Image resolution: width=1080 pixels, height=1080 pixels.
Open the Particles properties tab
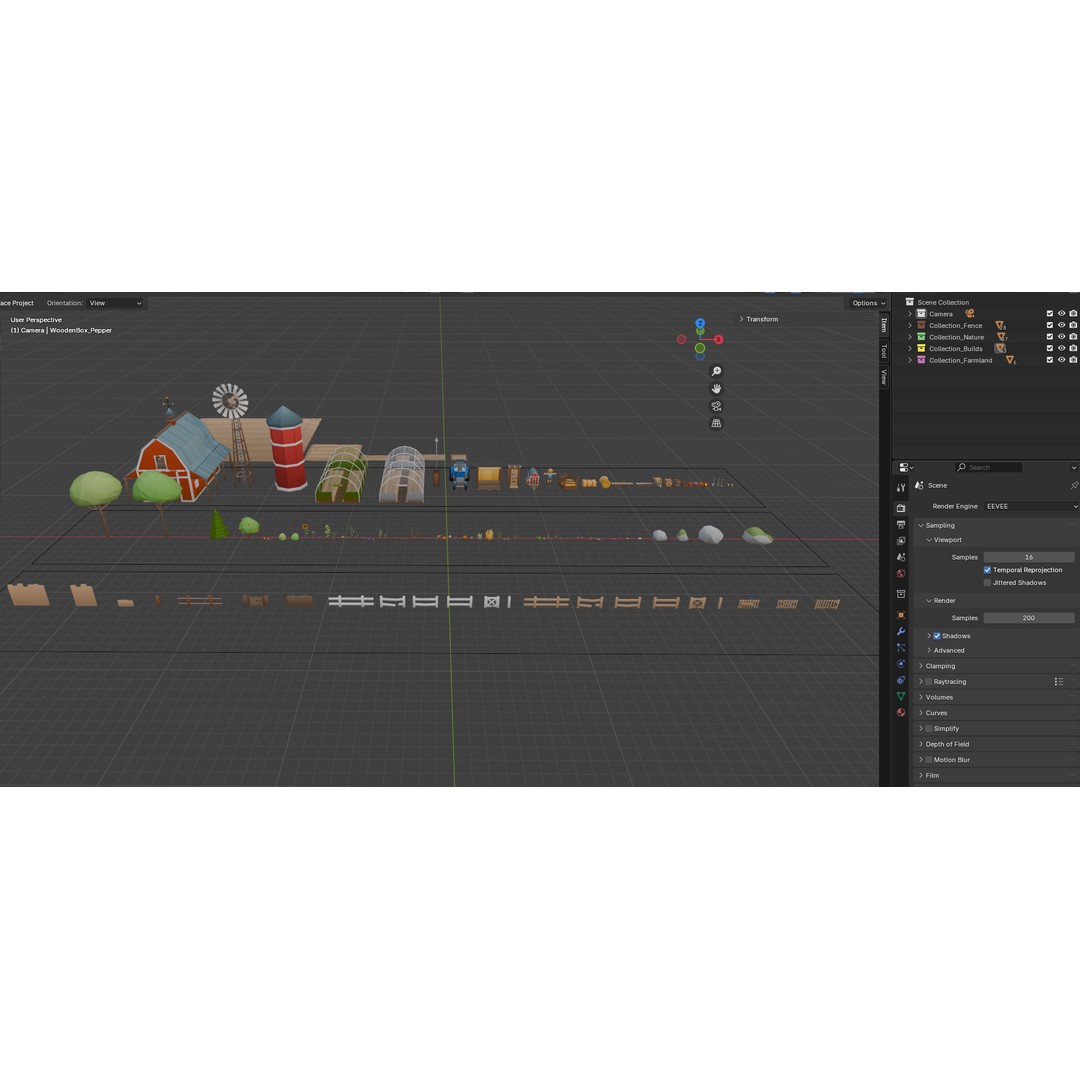[901, 647]
